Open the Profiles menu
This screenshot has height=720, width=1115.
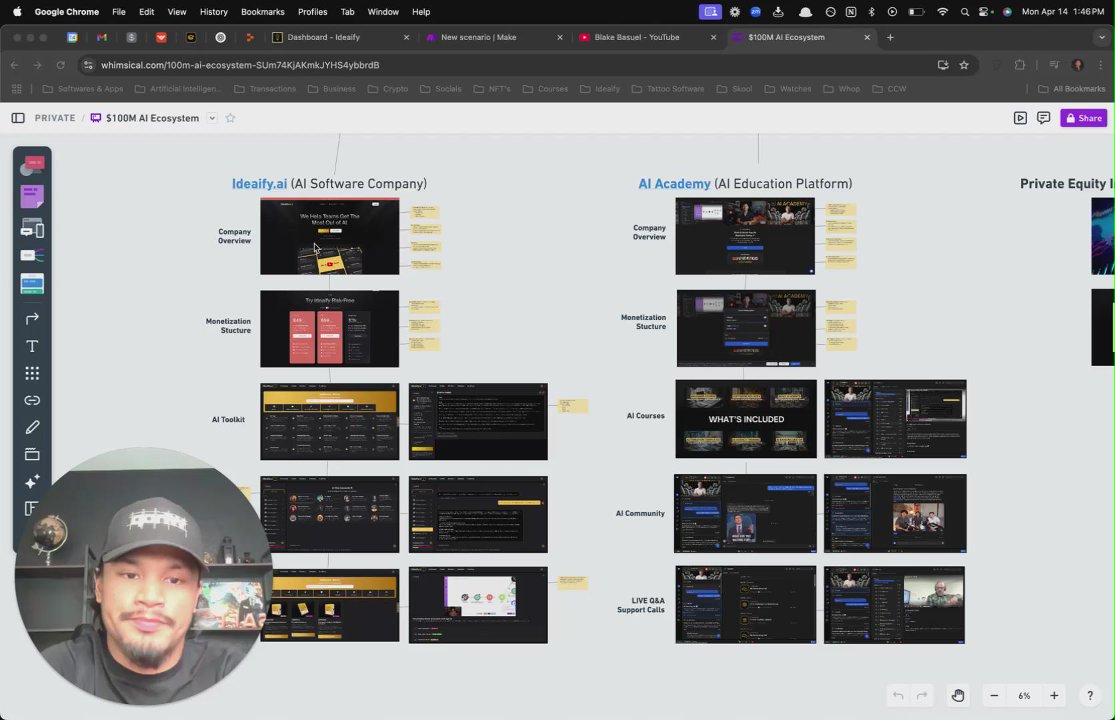pyautogui.click(x=312, y=11)
